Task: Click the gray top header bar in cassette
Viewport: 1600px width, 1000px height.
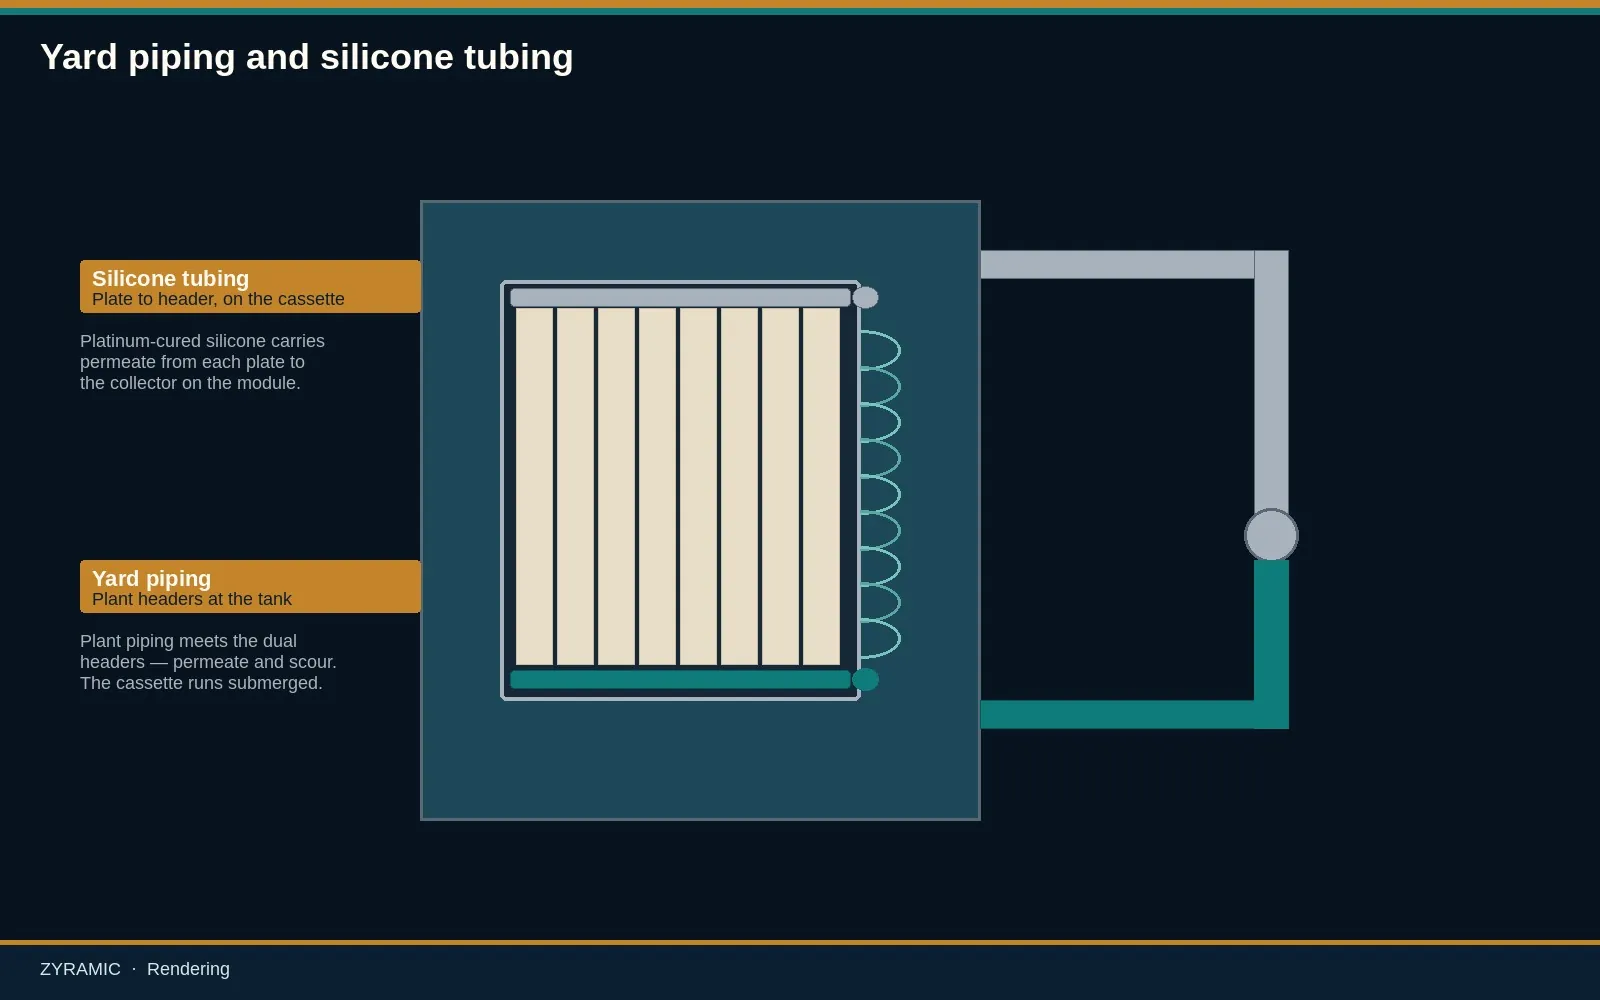Action: click(x=680, y=297)
